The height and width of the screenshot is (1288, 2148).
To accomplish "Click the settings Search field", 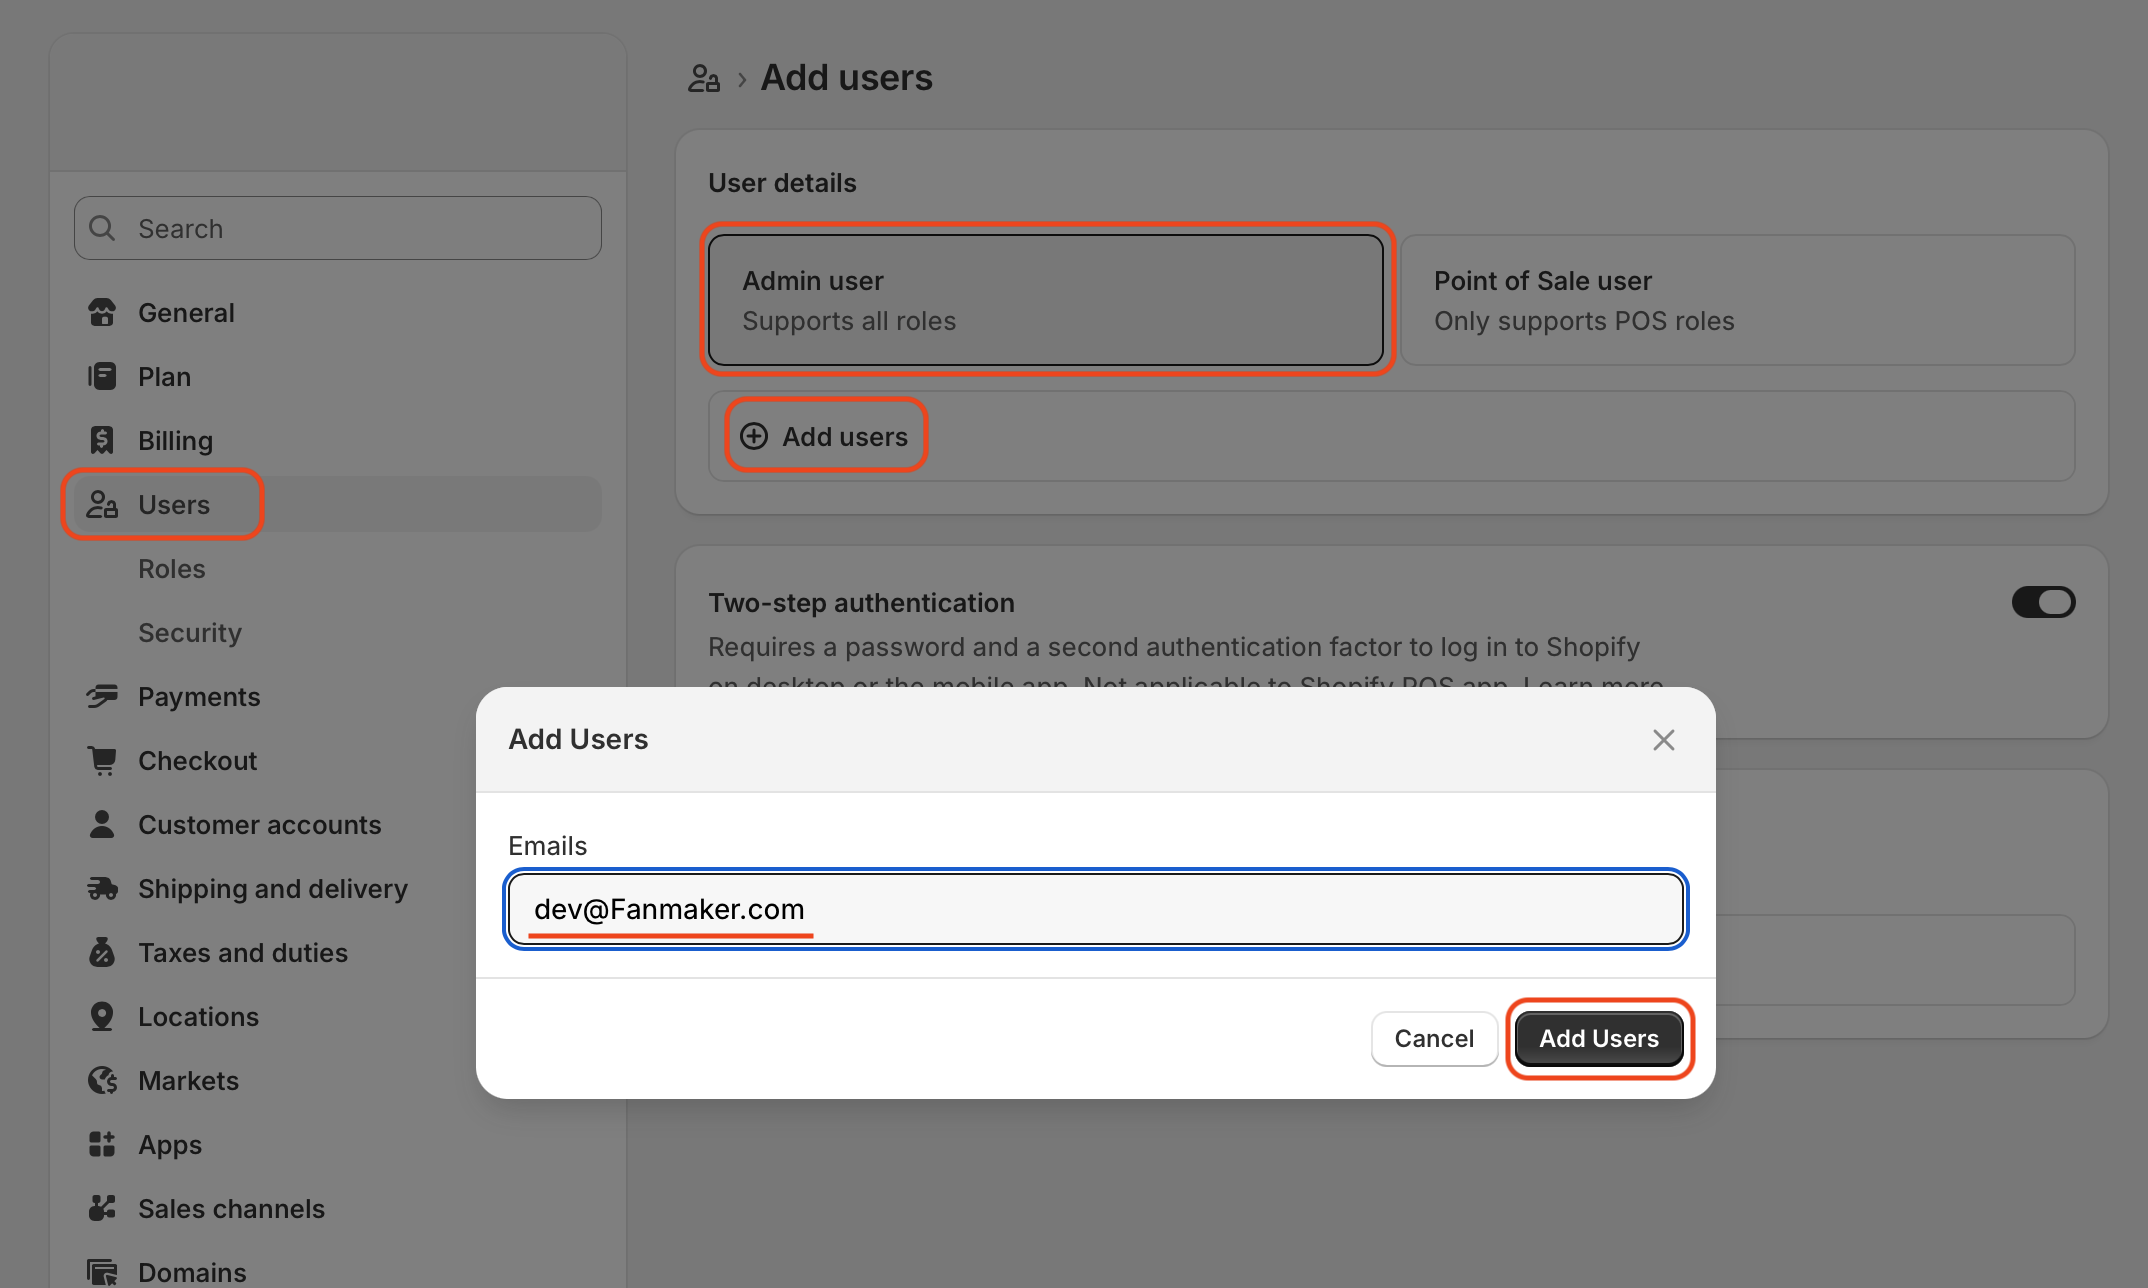I will pyautogui.click(x=338, y=229).
